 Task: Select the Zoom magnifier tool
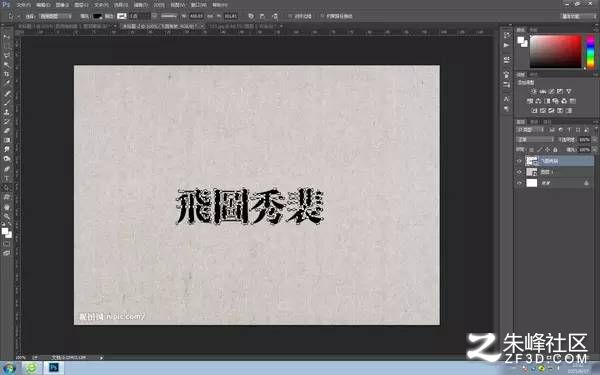(7, 217)
